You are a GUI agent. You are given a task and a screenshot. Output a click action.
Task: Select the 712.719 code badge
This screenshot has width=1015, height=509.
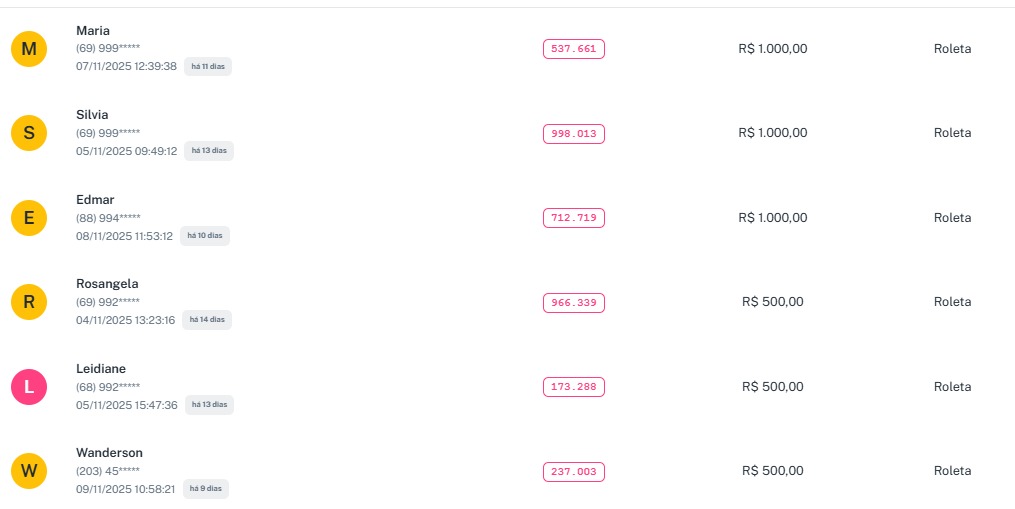573,218
